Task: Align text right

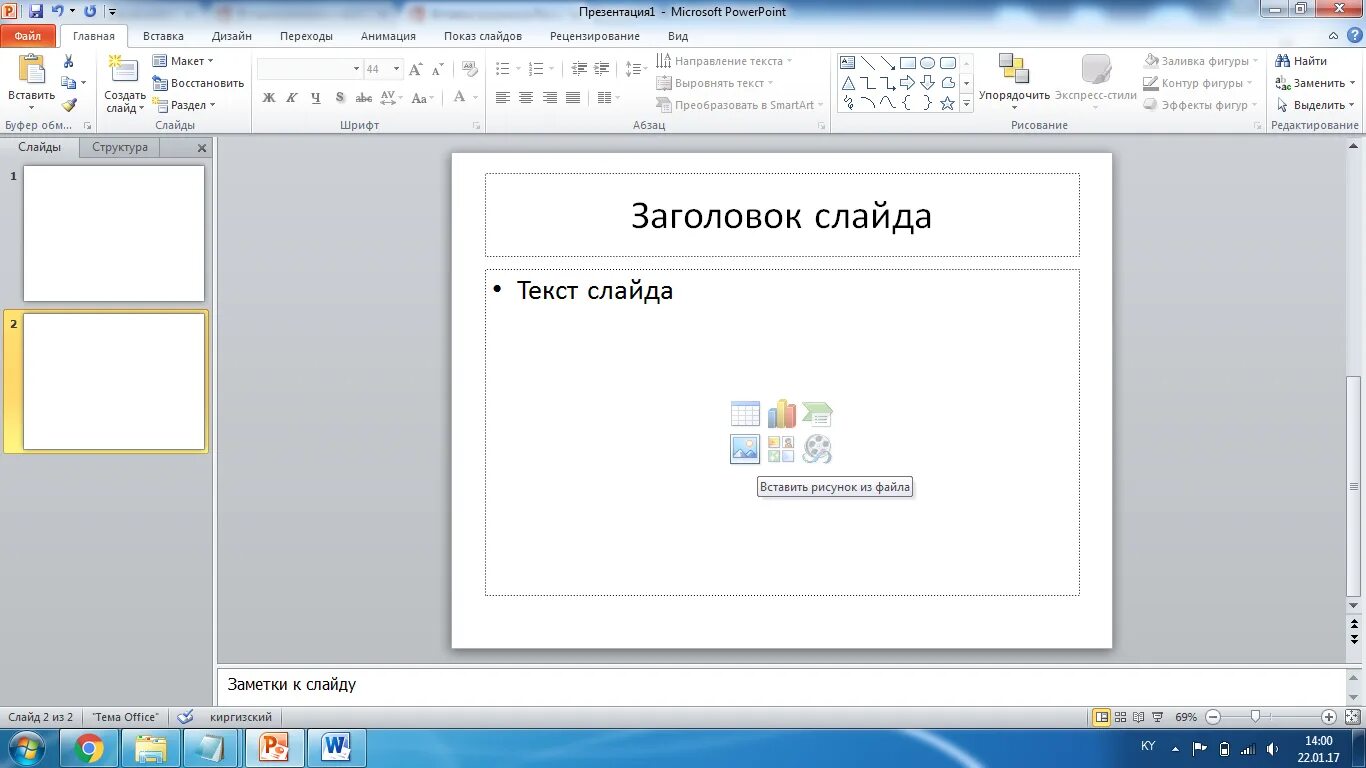Action: tap(550, 98)
